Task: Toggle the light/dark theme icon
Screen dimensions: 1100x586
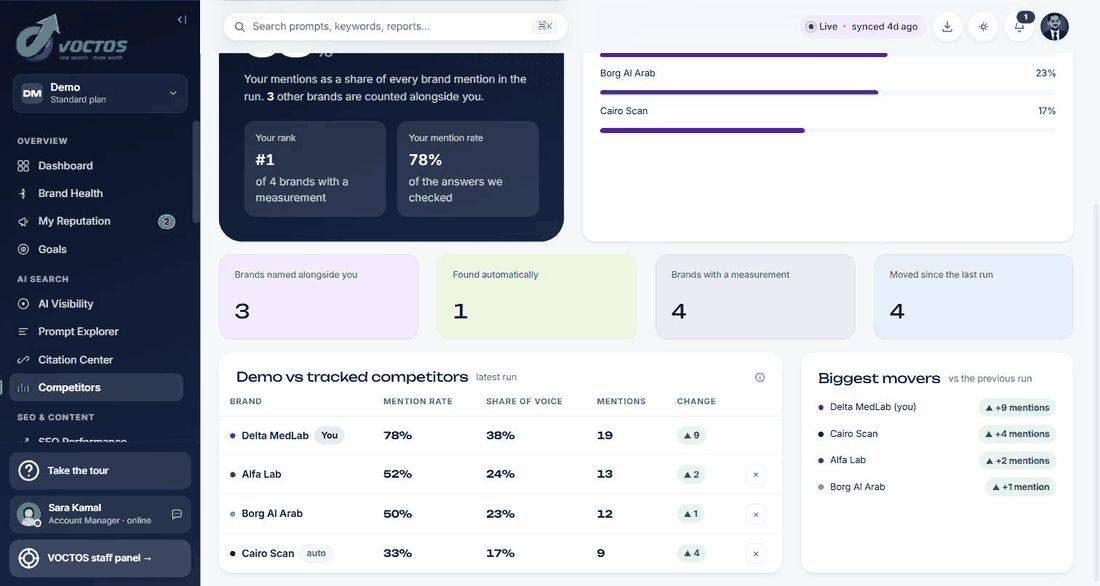Action: (x=984, y=27)
